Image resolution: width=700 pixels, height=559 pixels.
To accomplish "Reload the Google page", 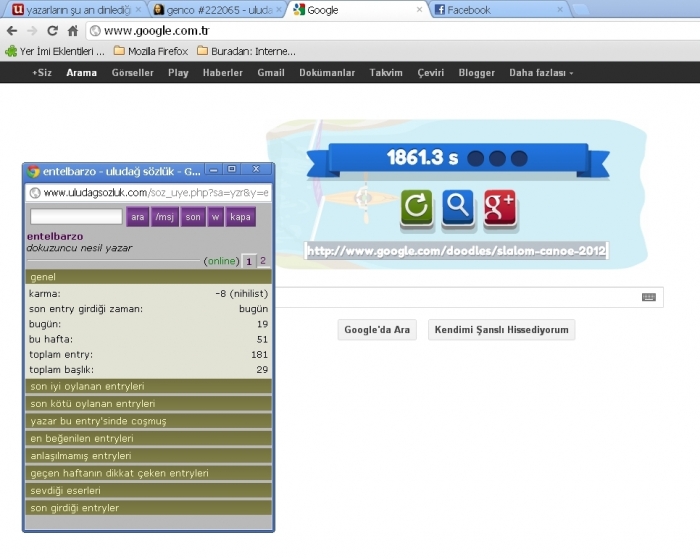I will click(x=52, y=30).
